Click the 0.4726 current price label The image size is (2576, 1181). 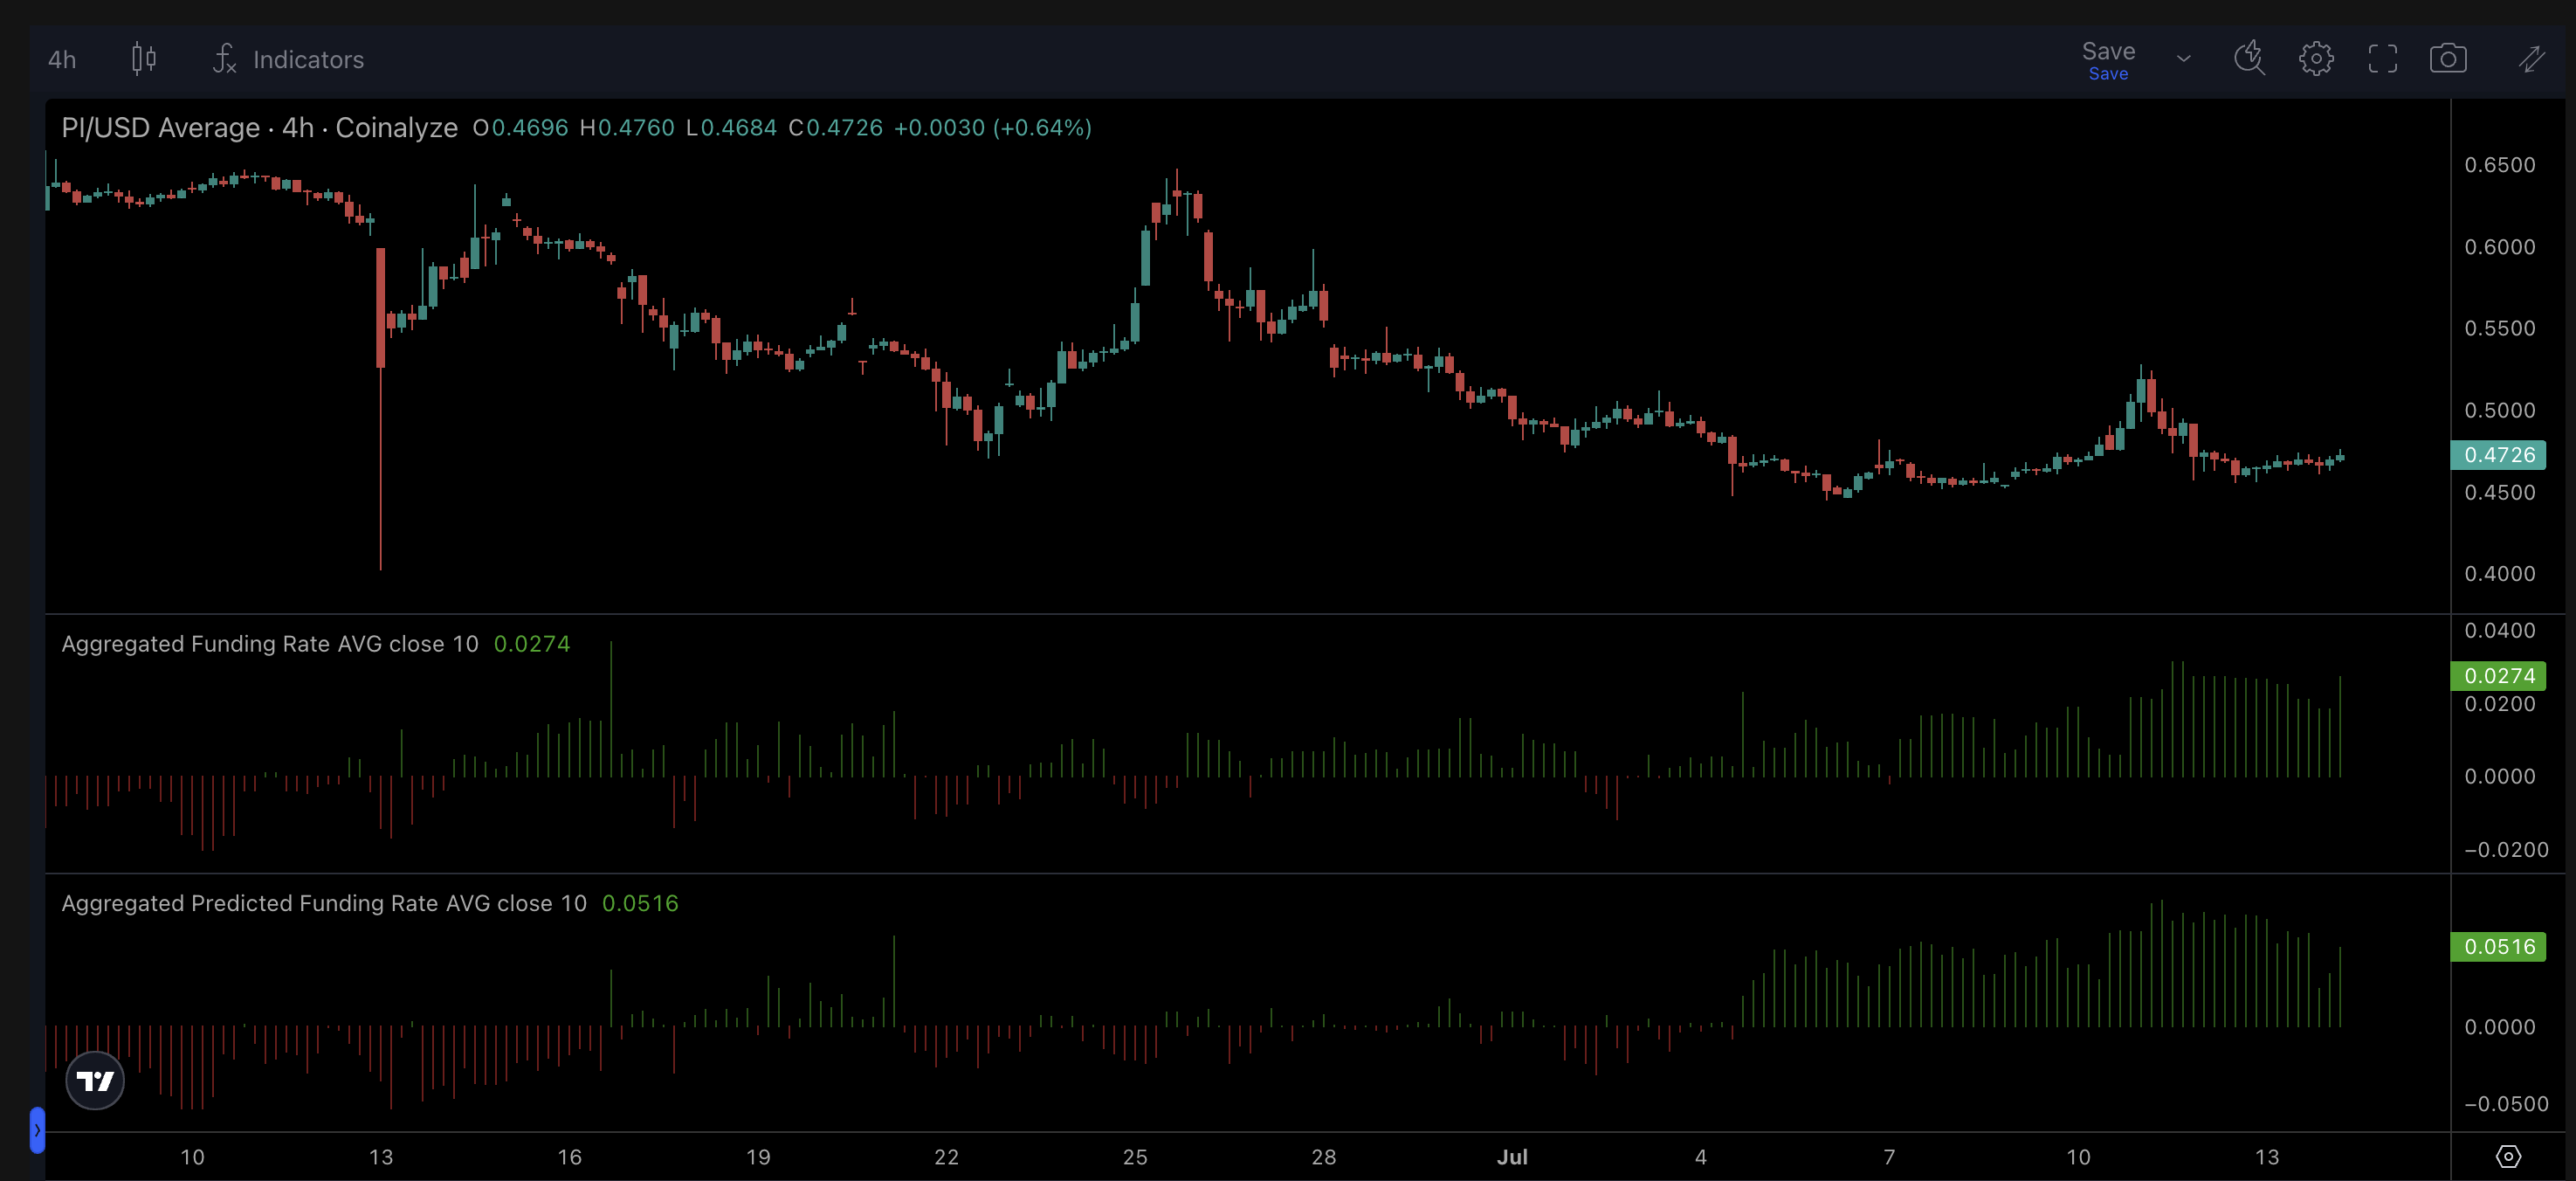click(2497, 455)
